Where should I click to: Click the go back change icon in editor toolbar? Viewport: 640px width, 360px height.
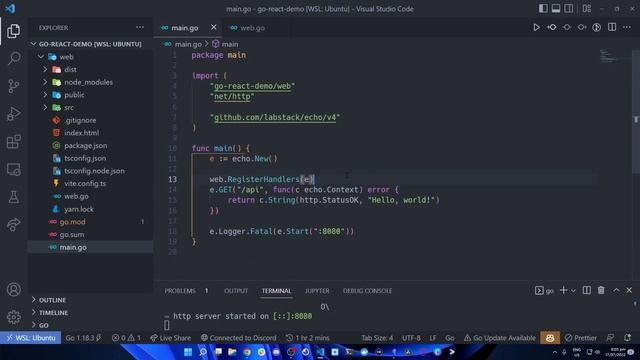tap(552, 27)
